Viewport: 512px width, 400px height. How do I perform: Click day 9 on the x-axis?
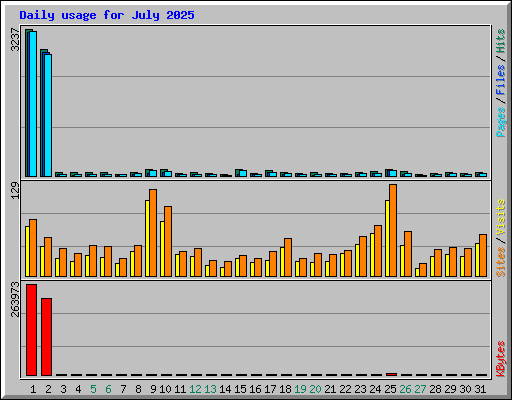tap(153, 389)
